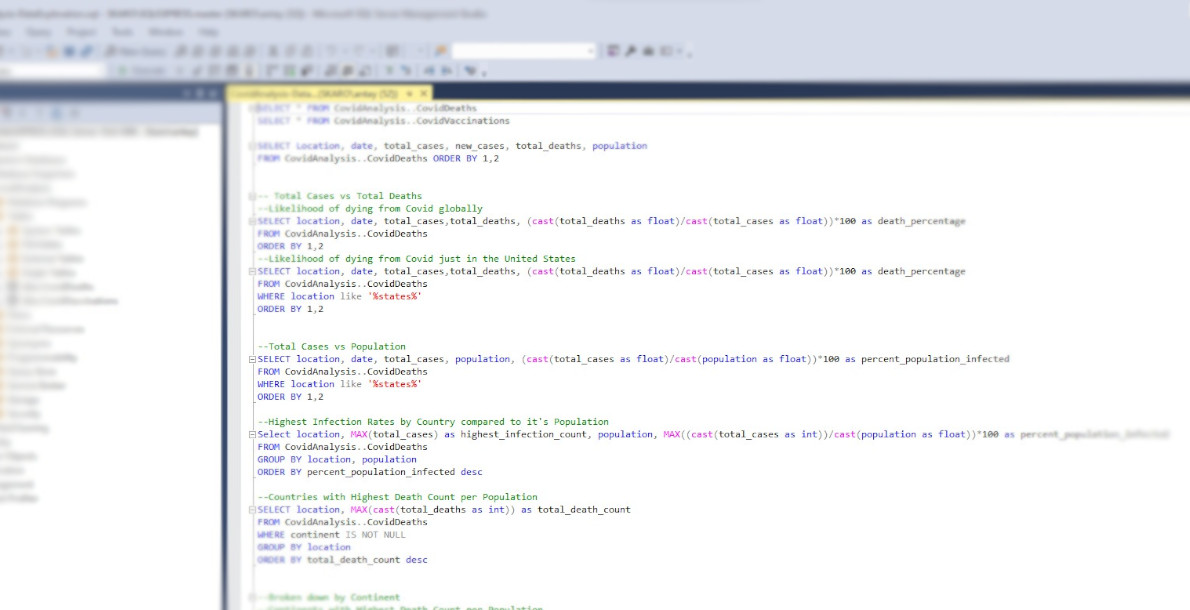The width and height of the screenshot is (1190, 610).
Task: Click the Redo icon
Action: pos(358,51)
